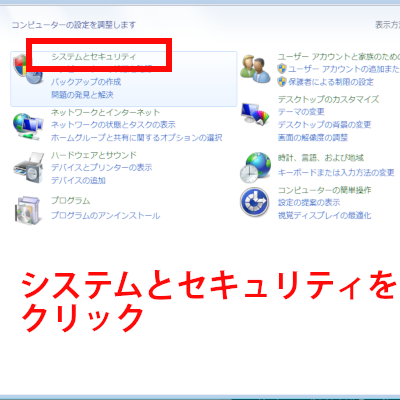Image resolution: width=400 pixels, height=400 pixels.
Task: Click 保護者による制限の設定 link
Action: [331, 82]
